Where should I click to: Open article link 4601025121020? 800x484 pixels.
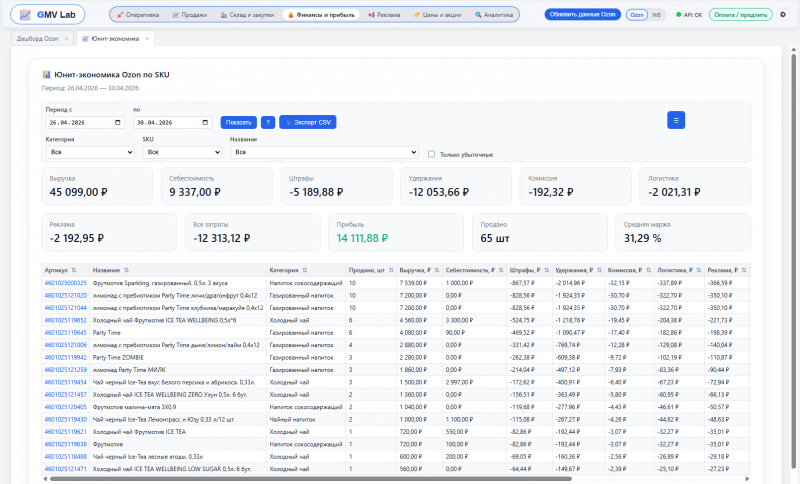[x=65, y=295]
